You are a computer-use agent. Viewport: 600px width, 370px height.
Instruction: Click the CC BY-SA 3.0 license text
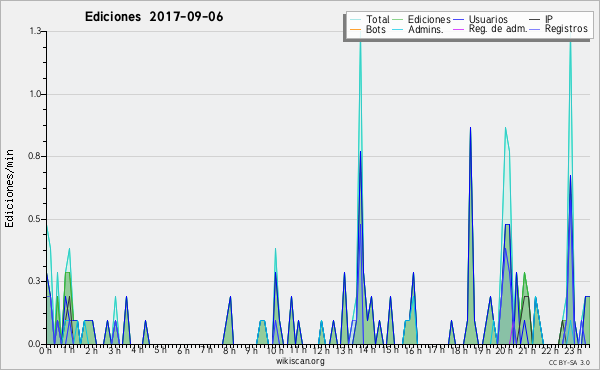569,362
